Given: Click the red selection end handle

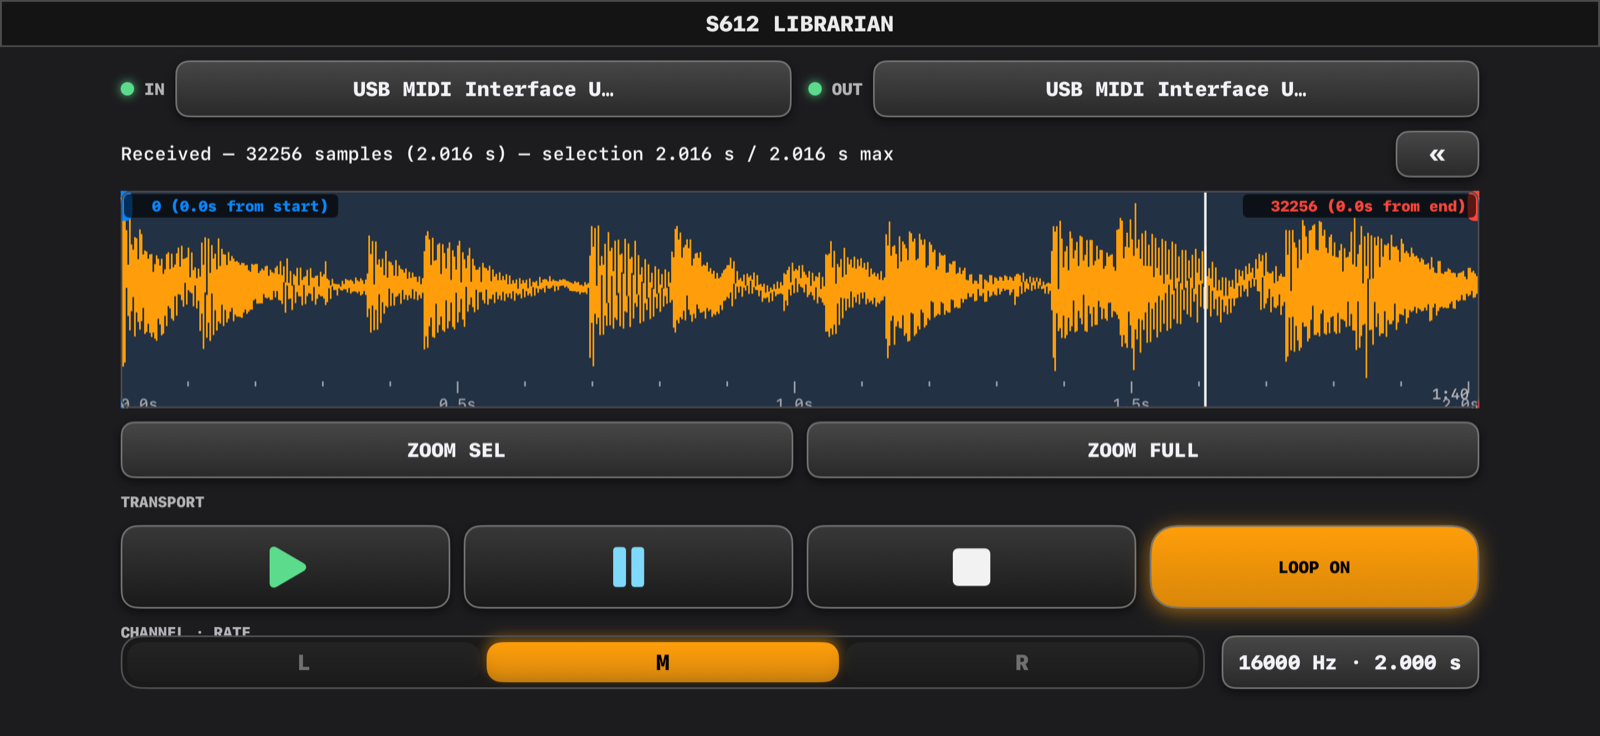Looking at the screenshot, I should coord(1473,206).
